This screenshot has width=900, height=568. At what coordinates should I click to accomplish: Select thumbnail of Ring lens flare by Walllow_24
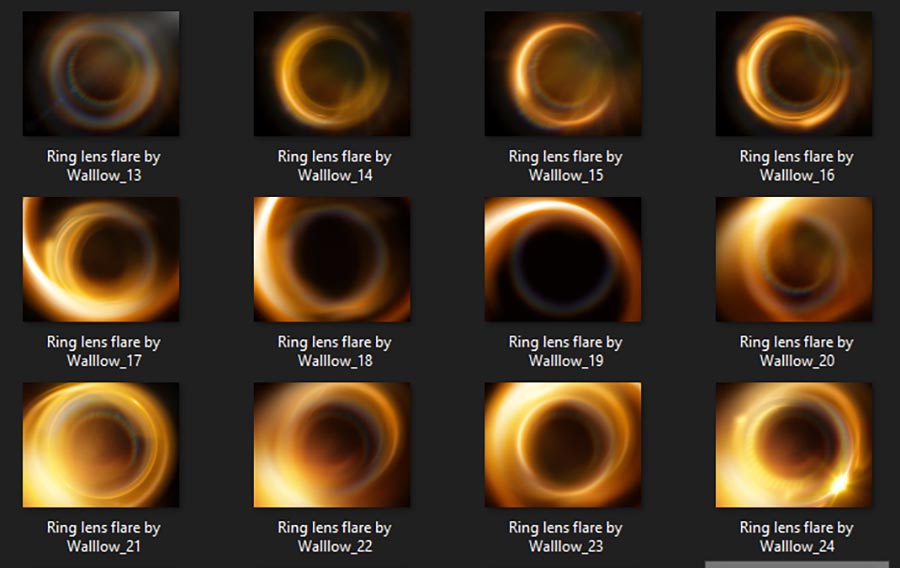(794, 445)
